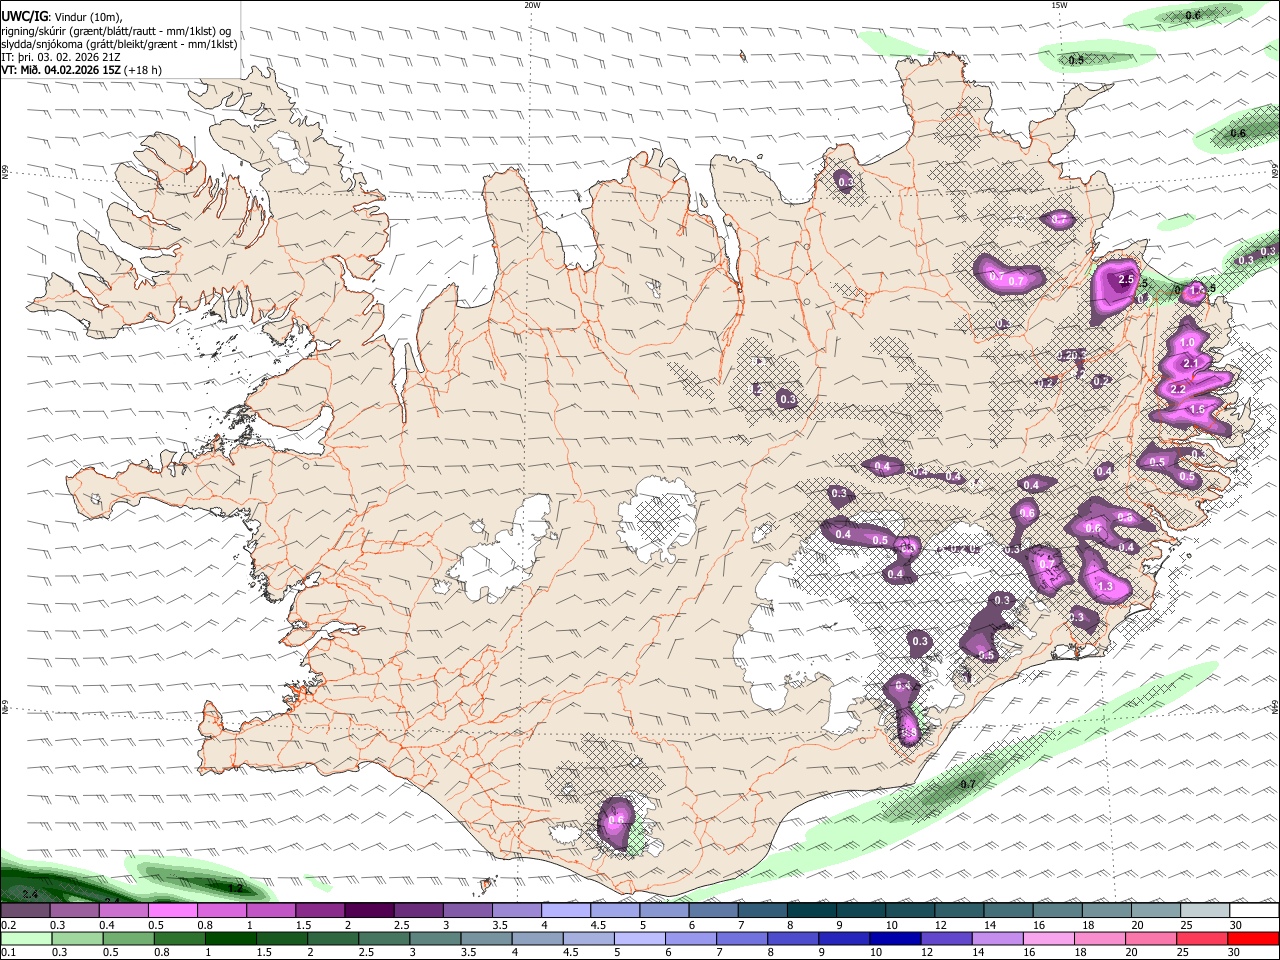Screen dimensions: 1280x960
Task: Click the title text 'UWC/IG: Vindur (10m)'
Action: (x=62, y=17)
